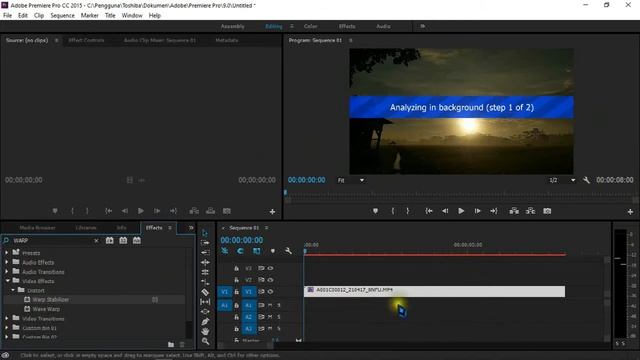
Task: Expand the Audio Transitions folder
Action: pyautogui.click(x=7, y=272)
